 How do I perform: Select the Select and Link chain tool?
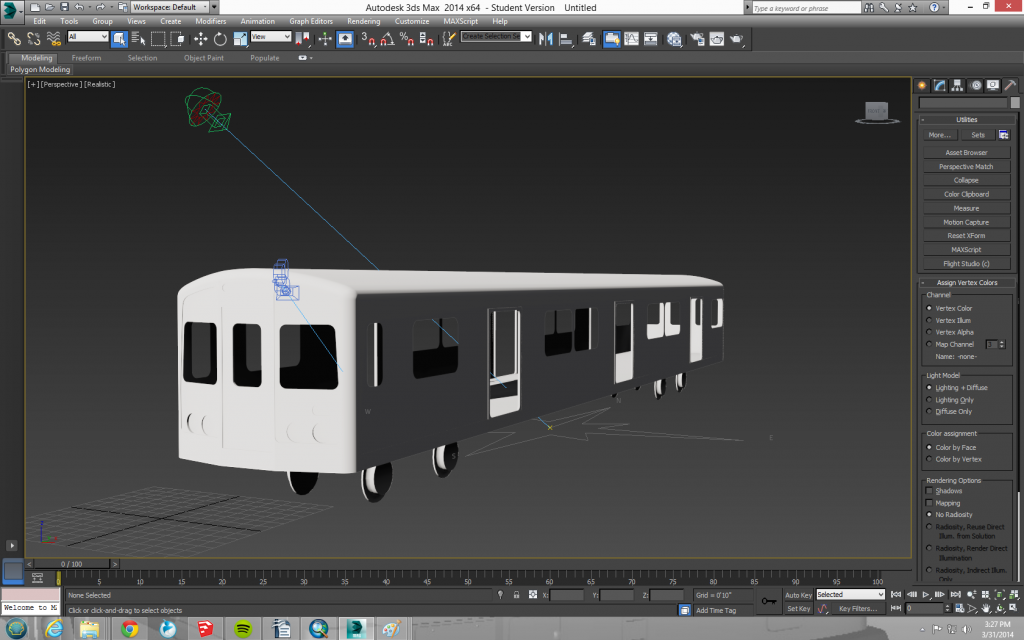14,39
